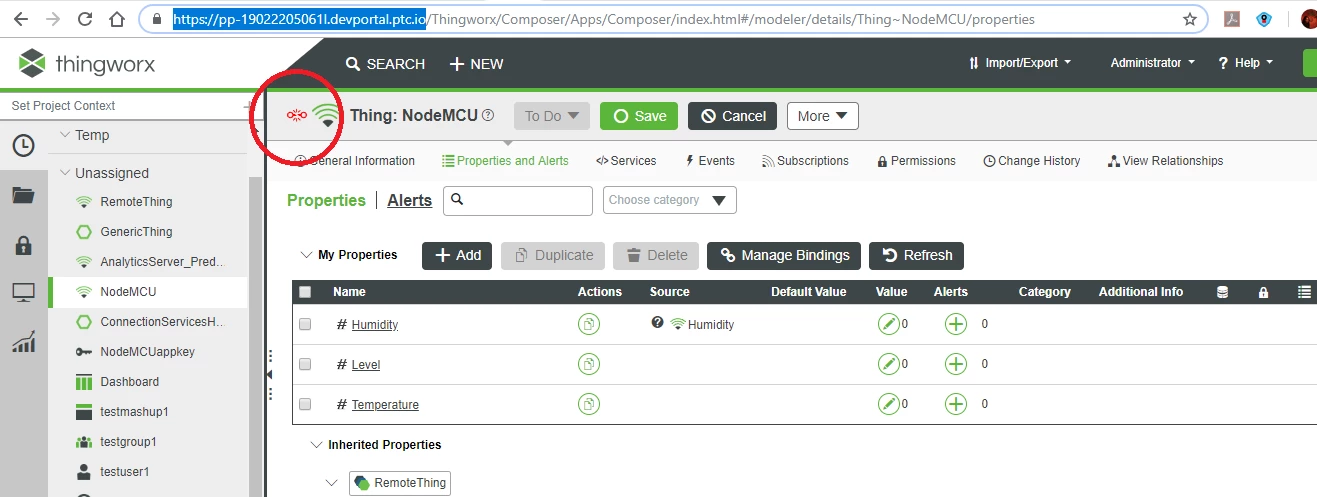The width and height of the screenshot is (1317, 497).
Task: Collapse the My Properties section
Action: point(306,255)
